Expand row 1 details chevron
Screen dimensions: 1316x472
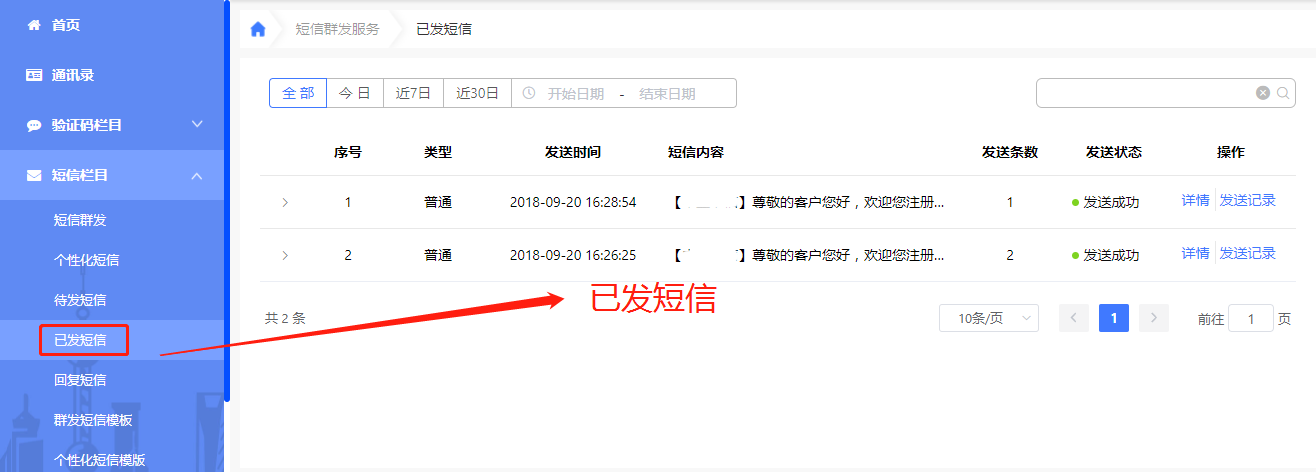(285, 202)
